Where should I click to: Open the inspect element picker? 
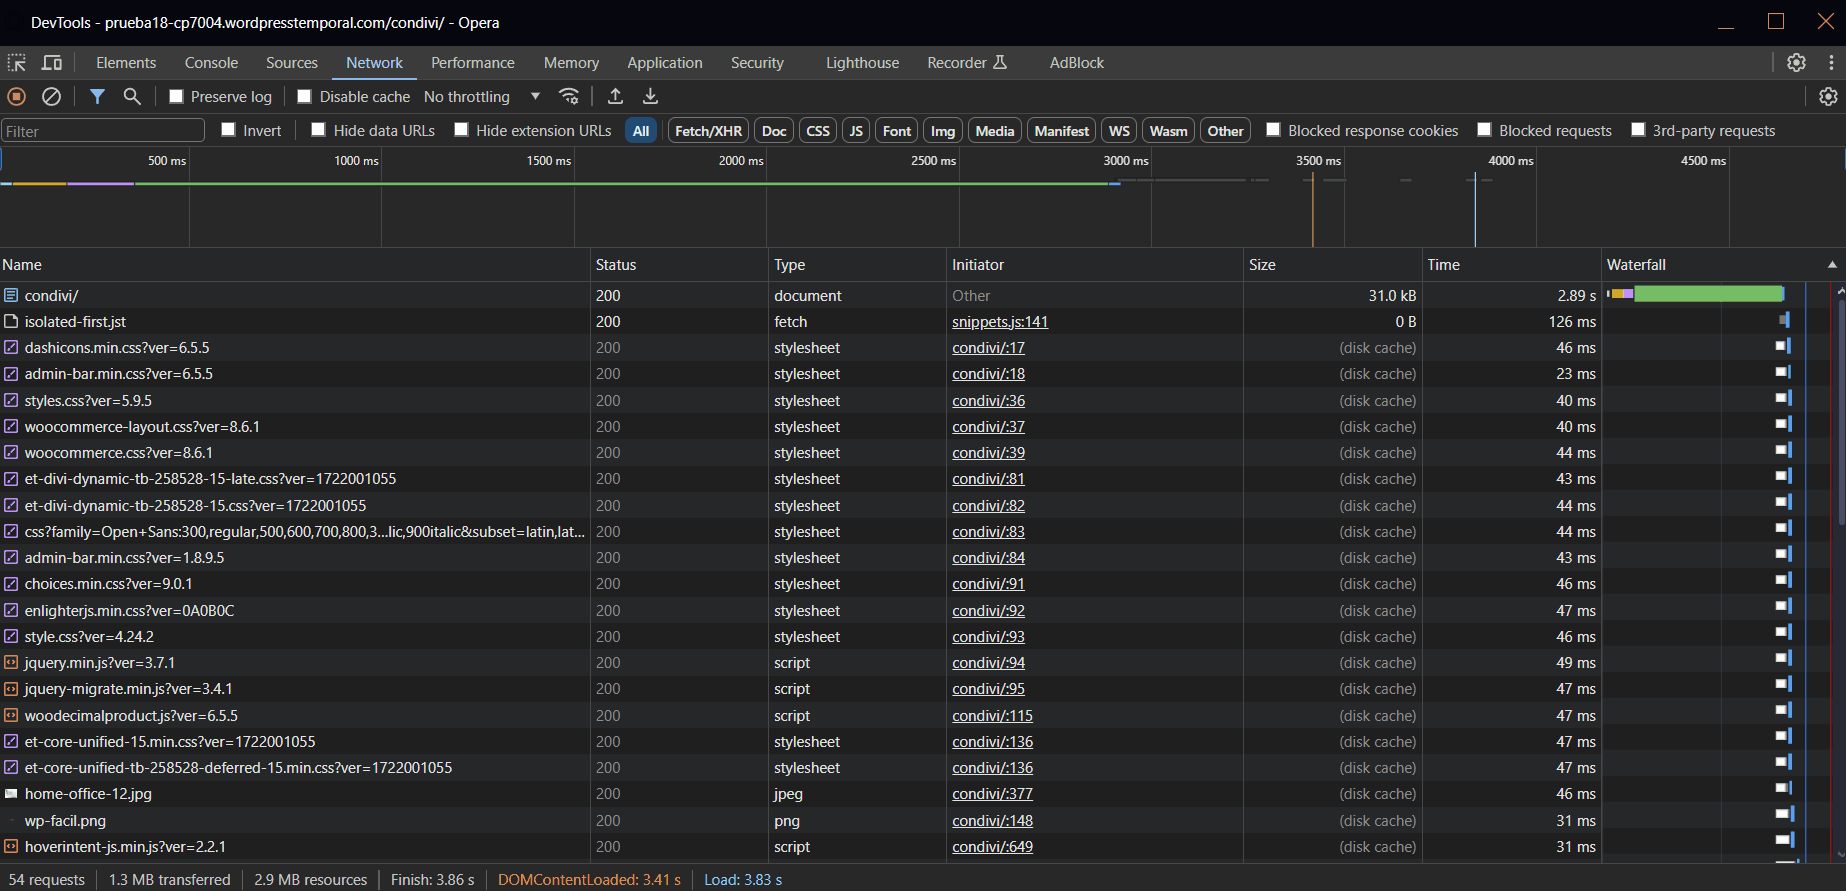(17, 63)
